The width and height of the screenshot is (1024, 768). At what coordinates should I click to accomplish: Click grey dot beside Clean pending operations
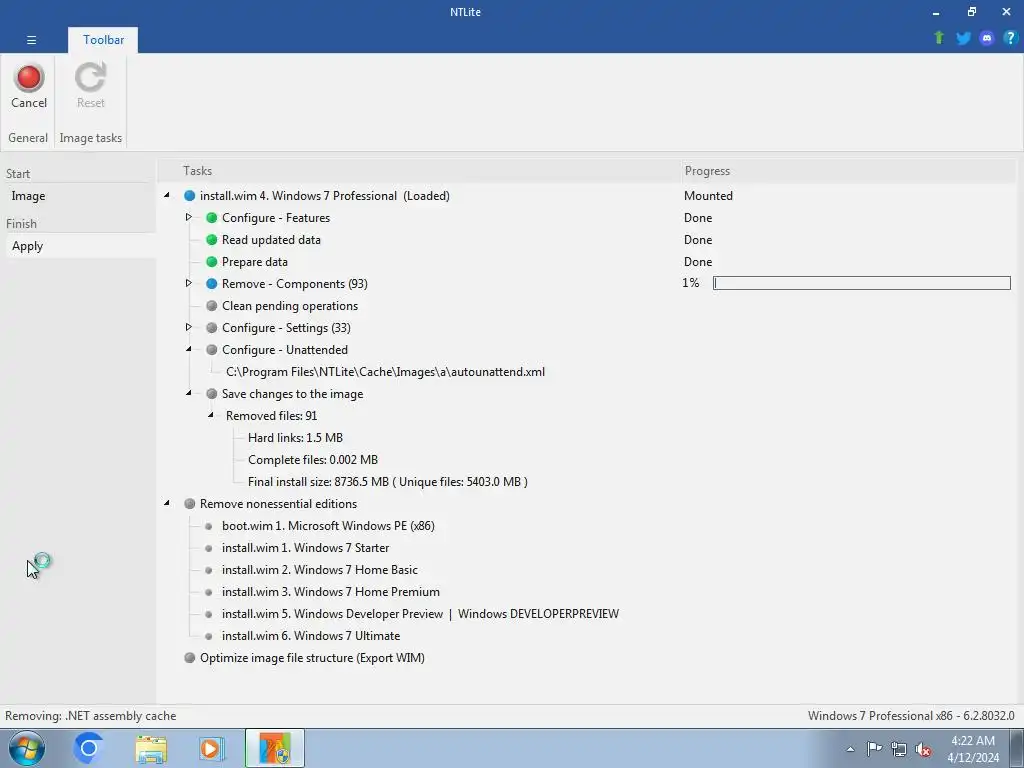(x=212, y=306)
